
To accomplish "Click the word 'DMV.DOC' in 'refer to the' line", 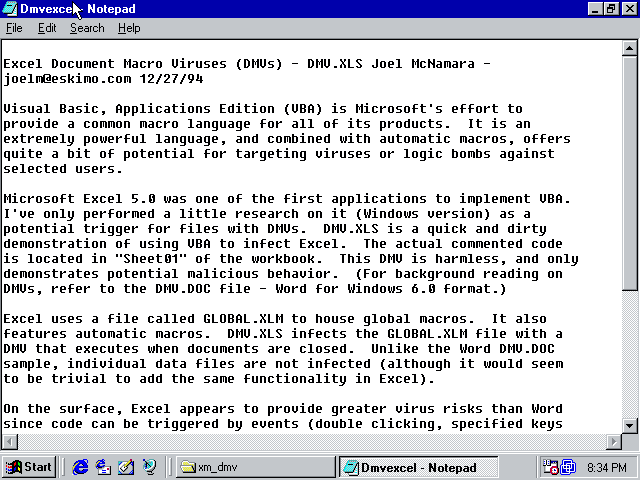I will coord(183,289).
